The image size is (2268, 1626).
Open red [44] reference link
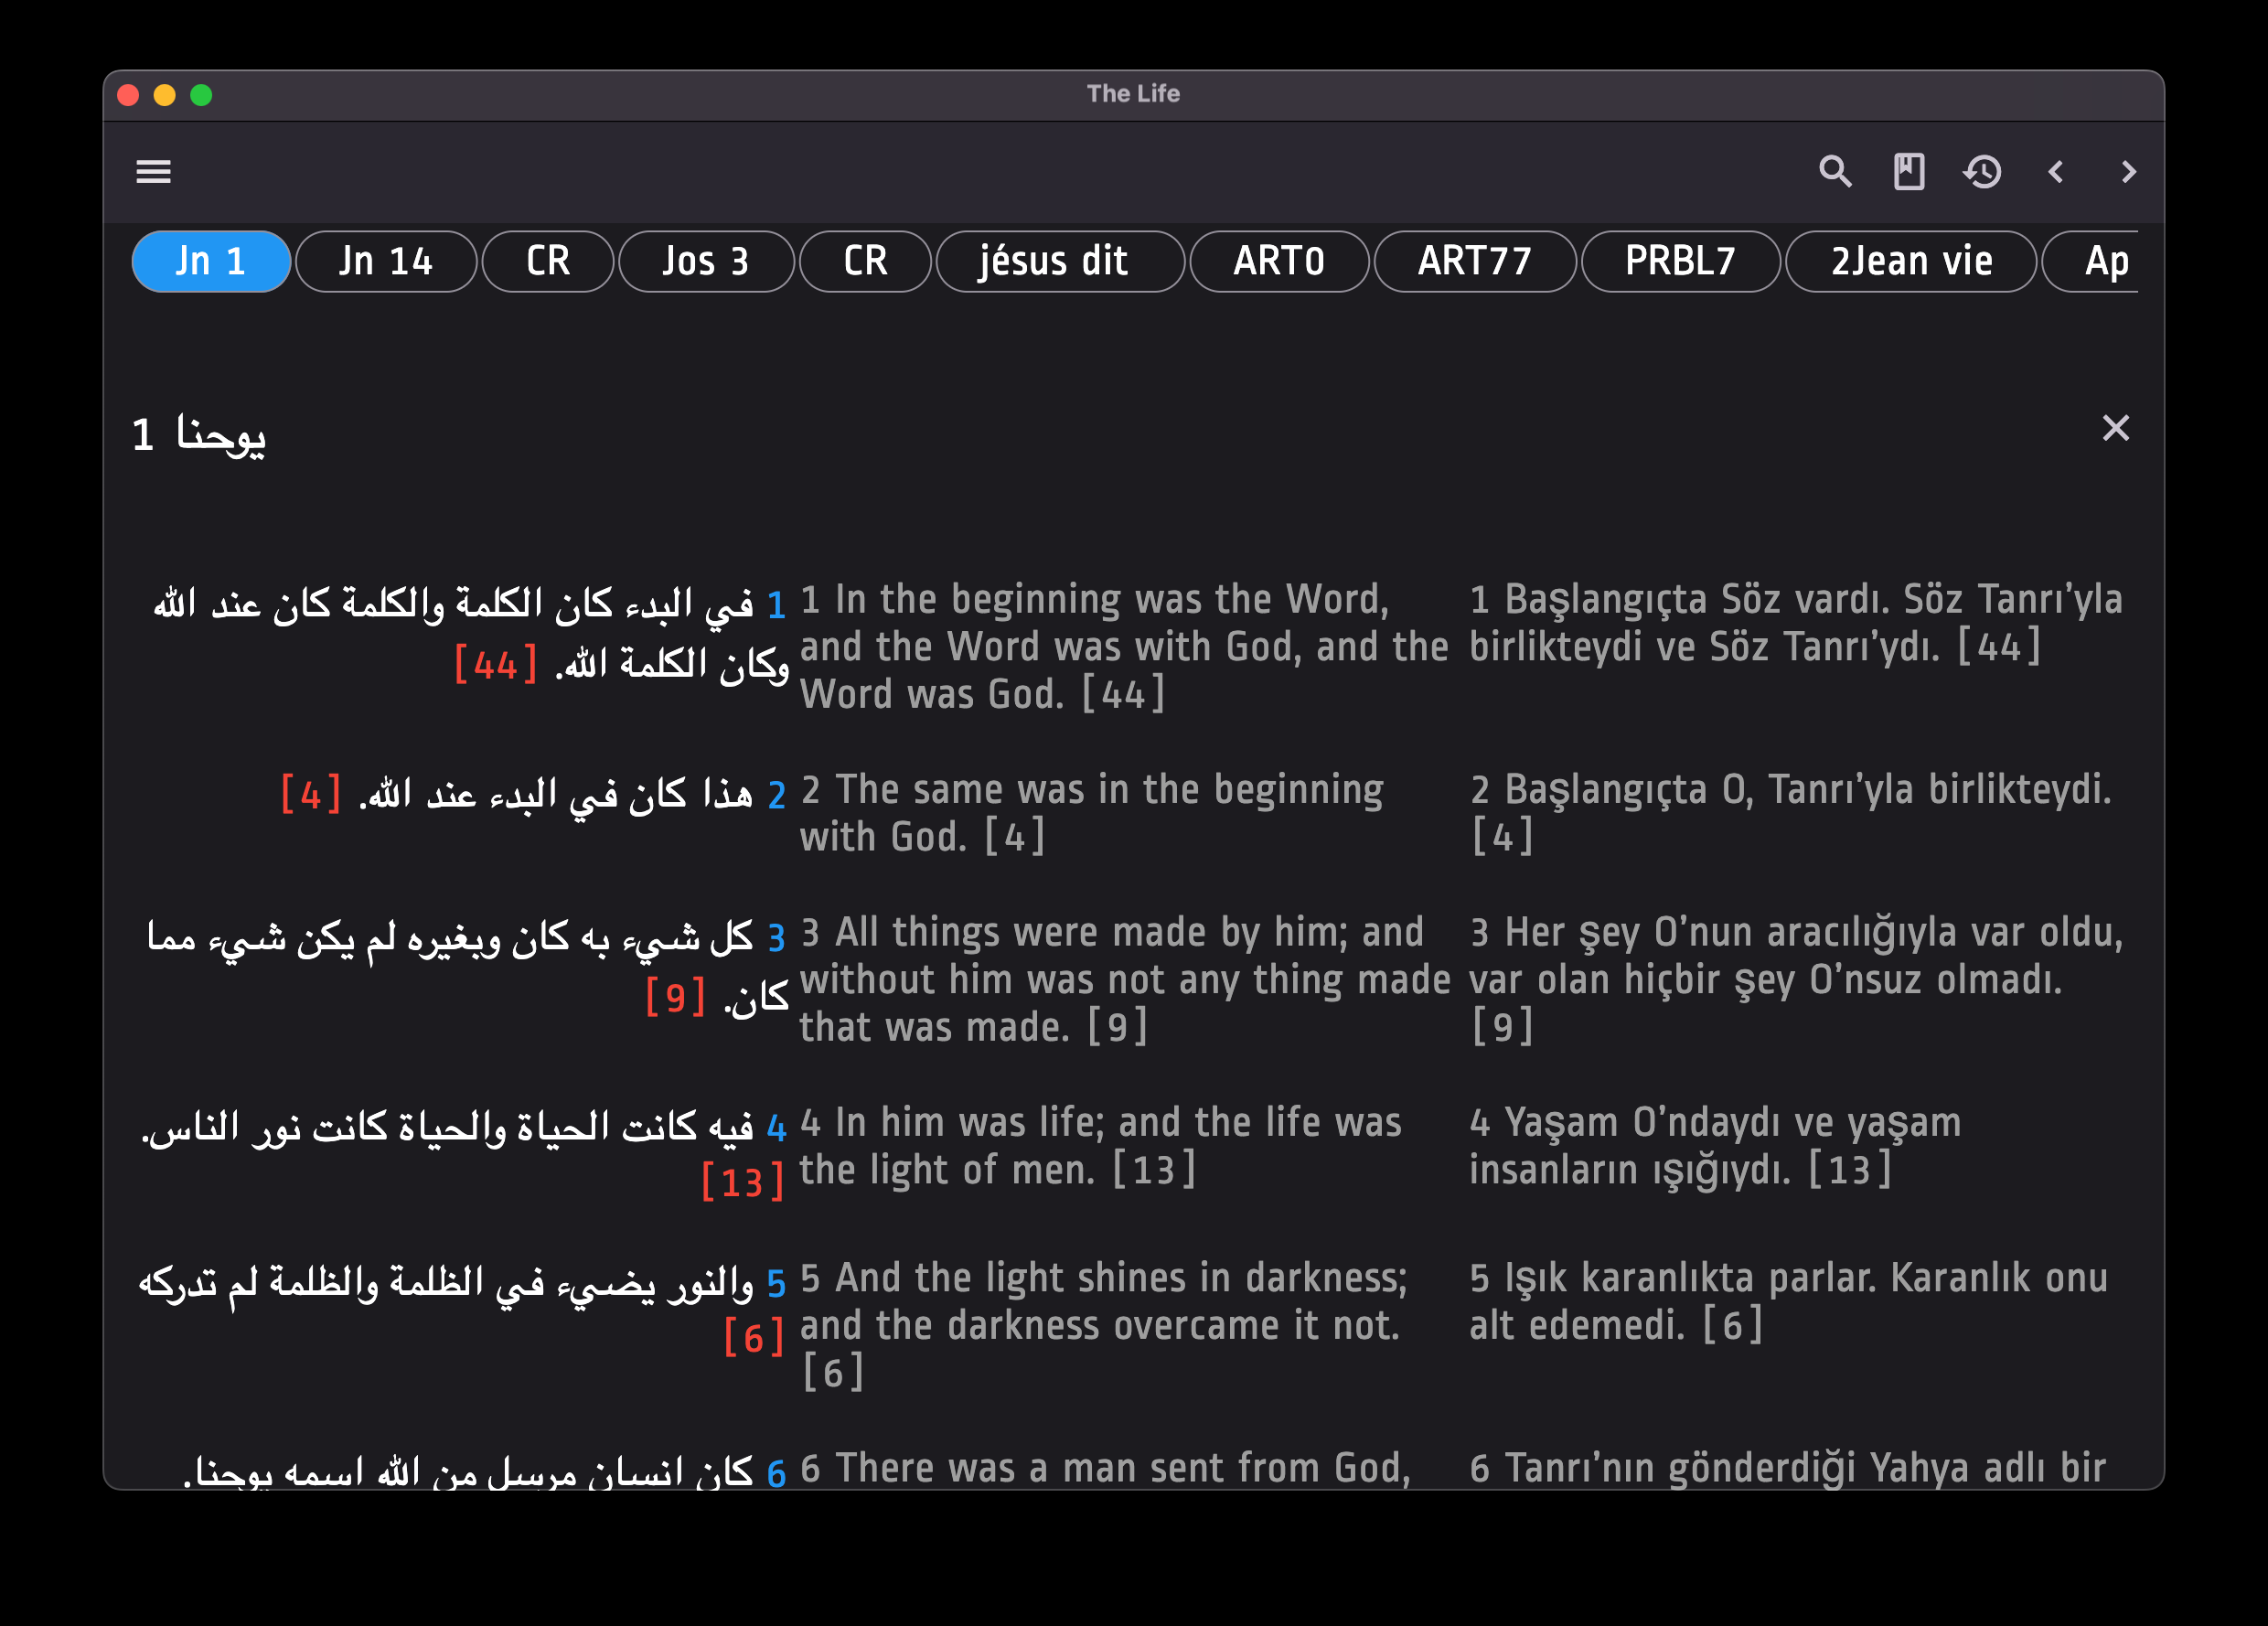coord(495,665)
